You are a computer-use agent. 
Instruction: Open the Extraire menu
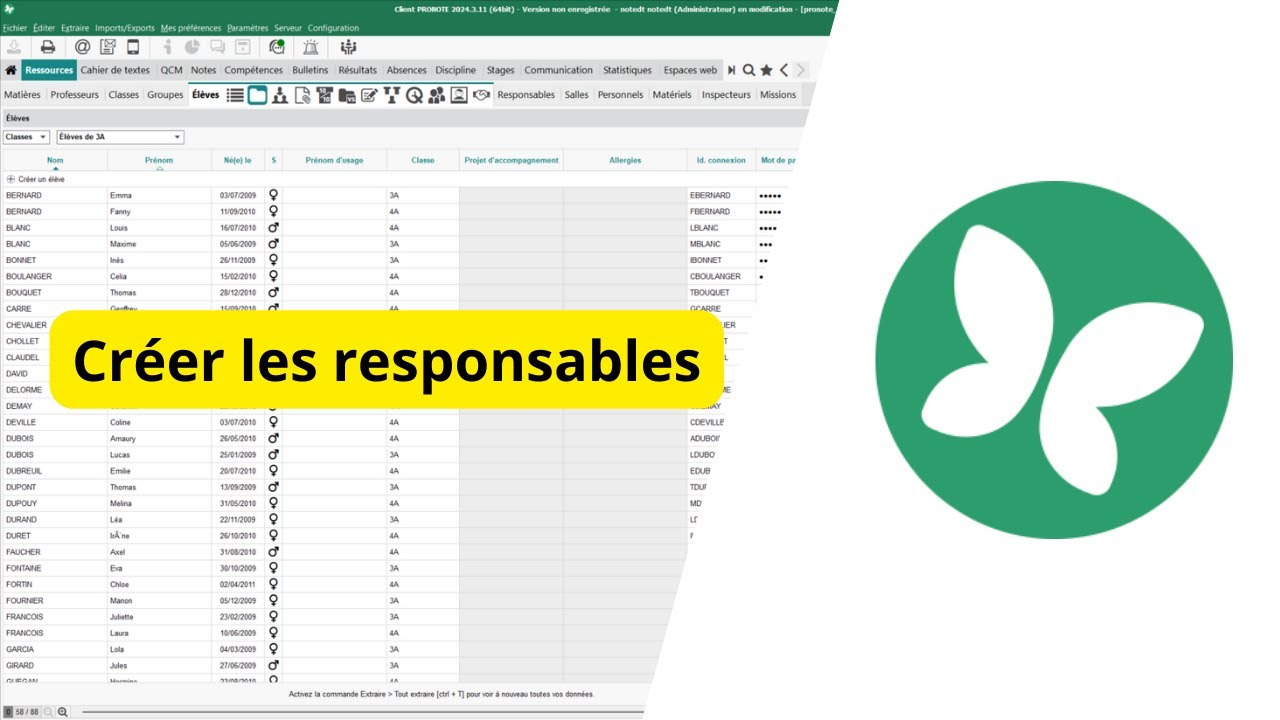pyautogui.click(x=75, y=28)
